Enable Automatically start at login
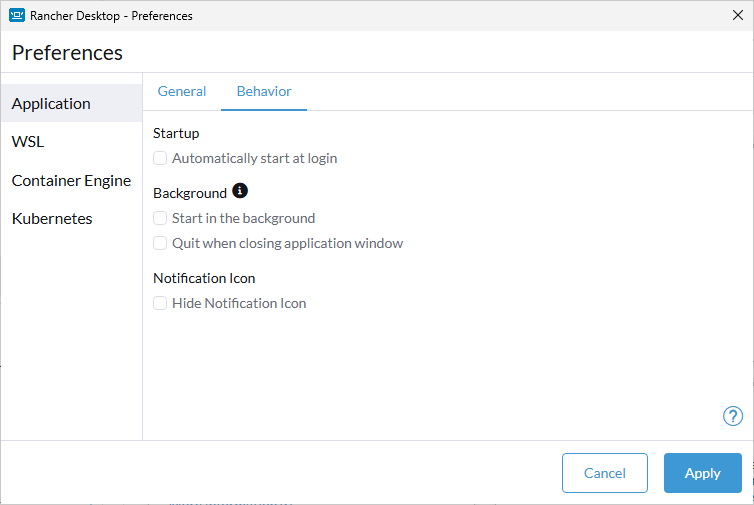The image size is (754, 505). 160,158
